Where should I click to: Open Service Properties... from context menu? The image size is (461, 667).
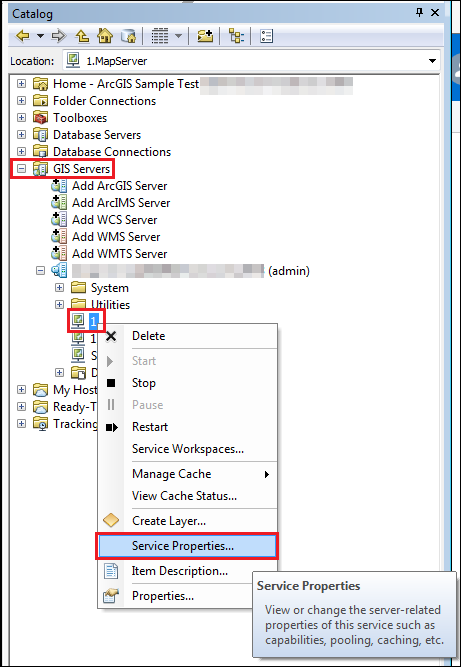[188, 546]
